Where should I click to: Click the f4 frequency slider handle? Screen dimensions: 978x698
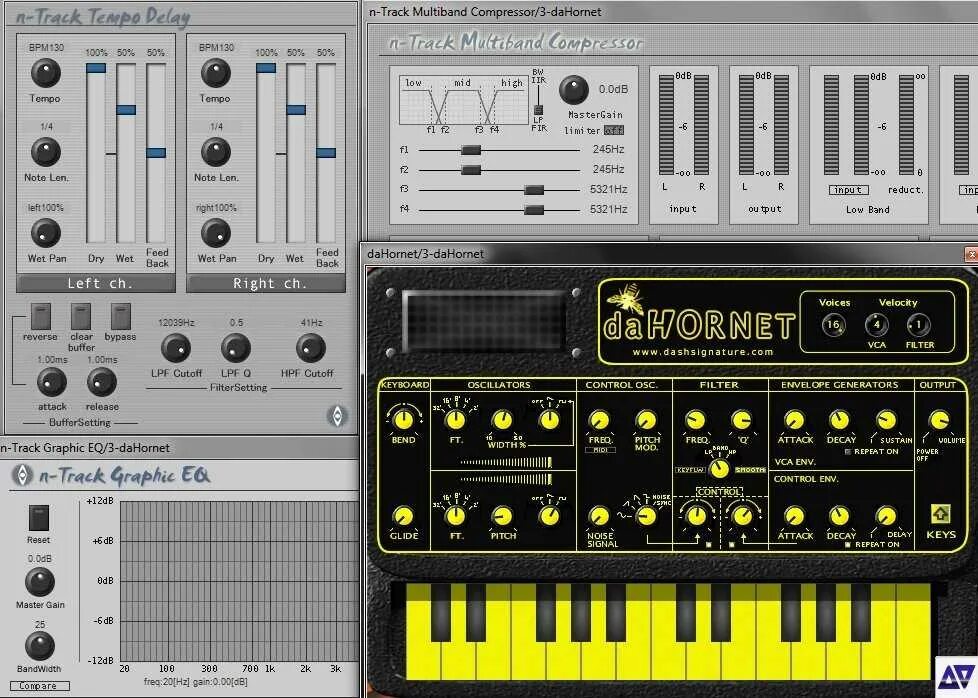coord(534,210)
